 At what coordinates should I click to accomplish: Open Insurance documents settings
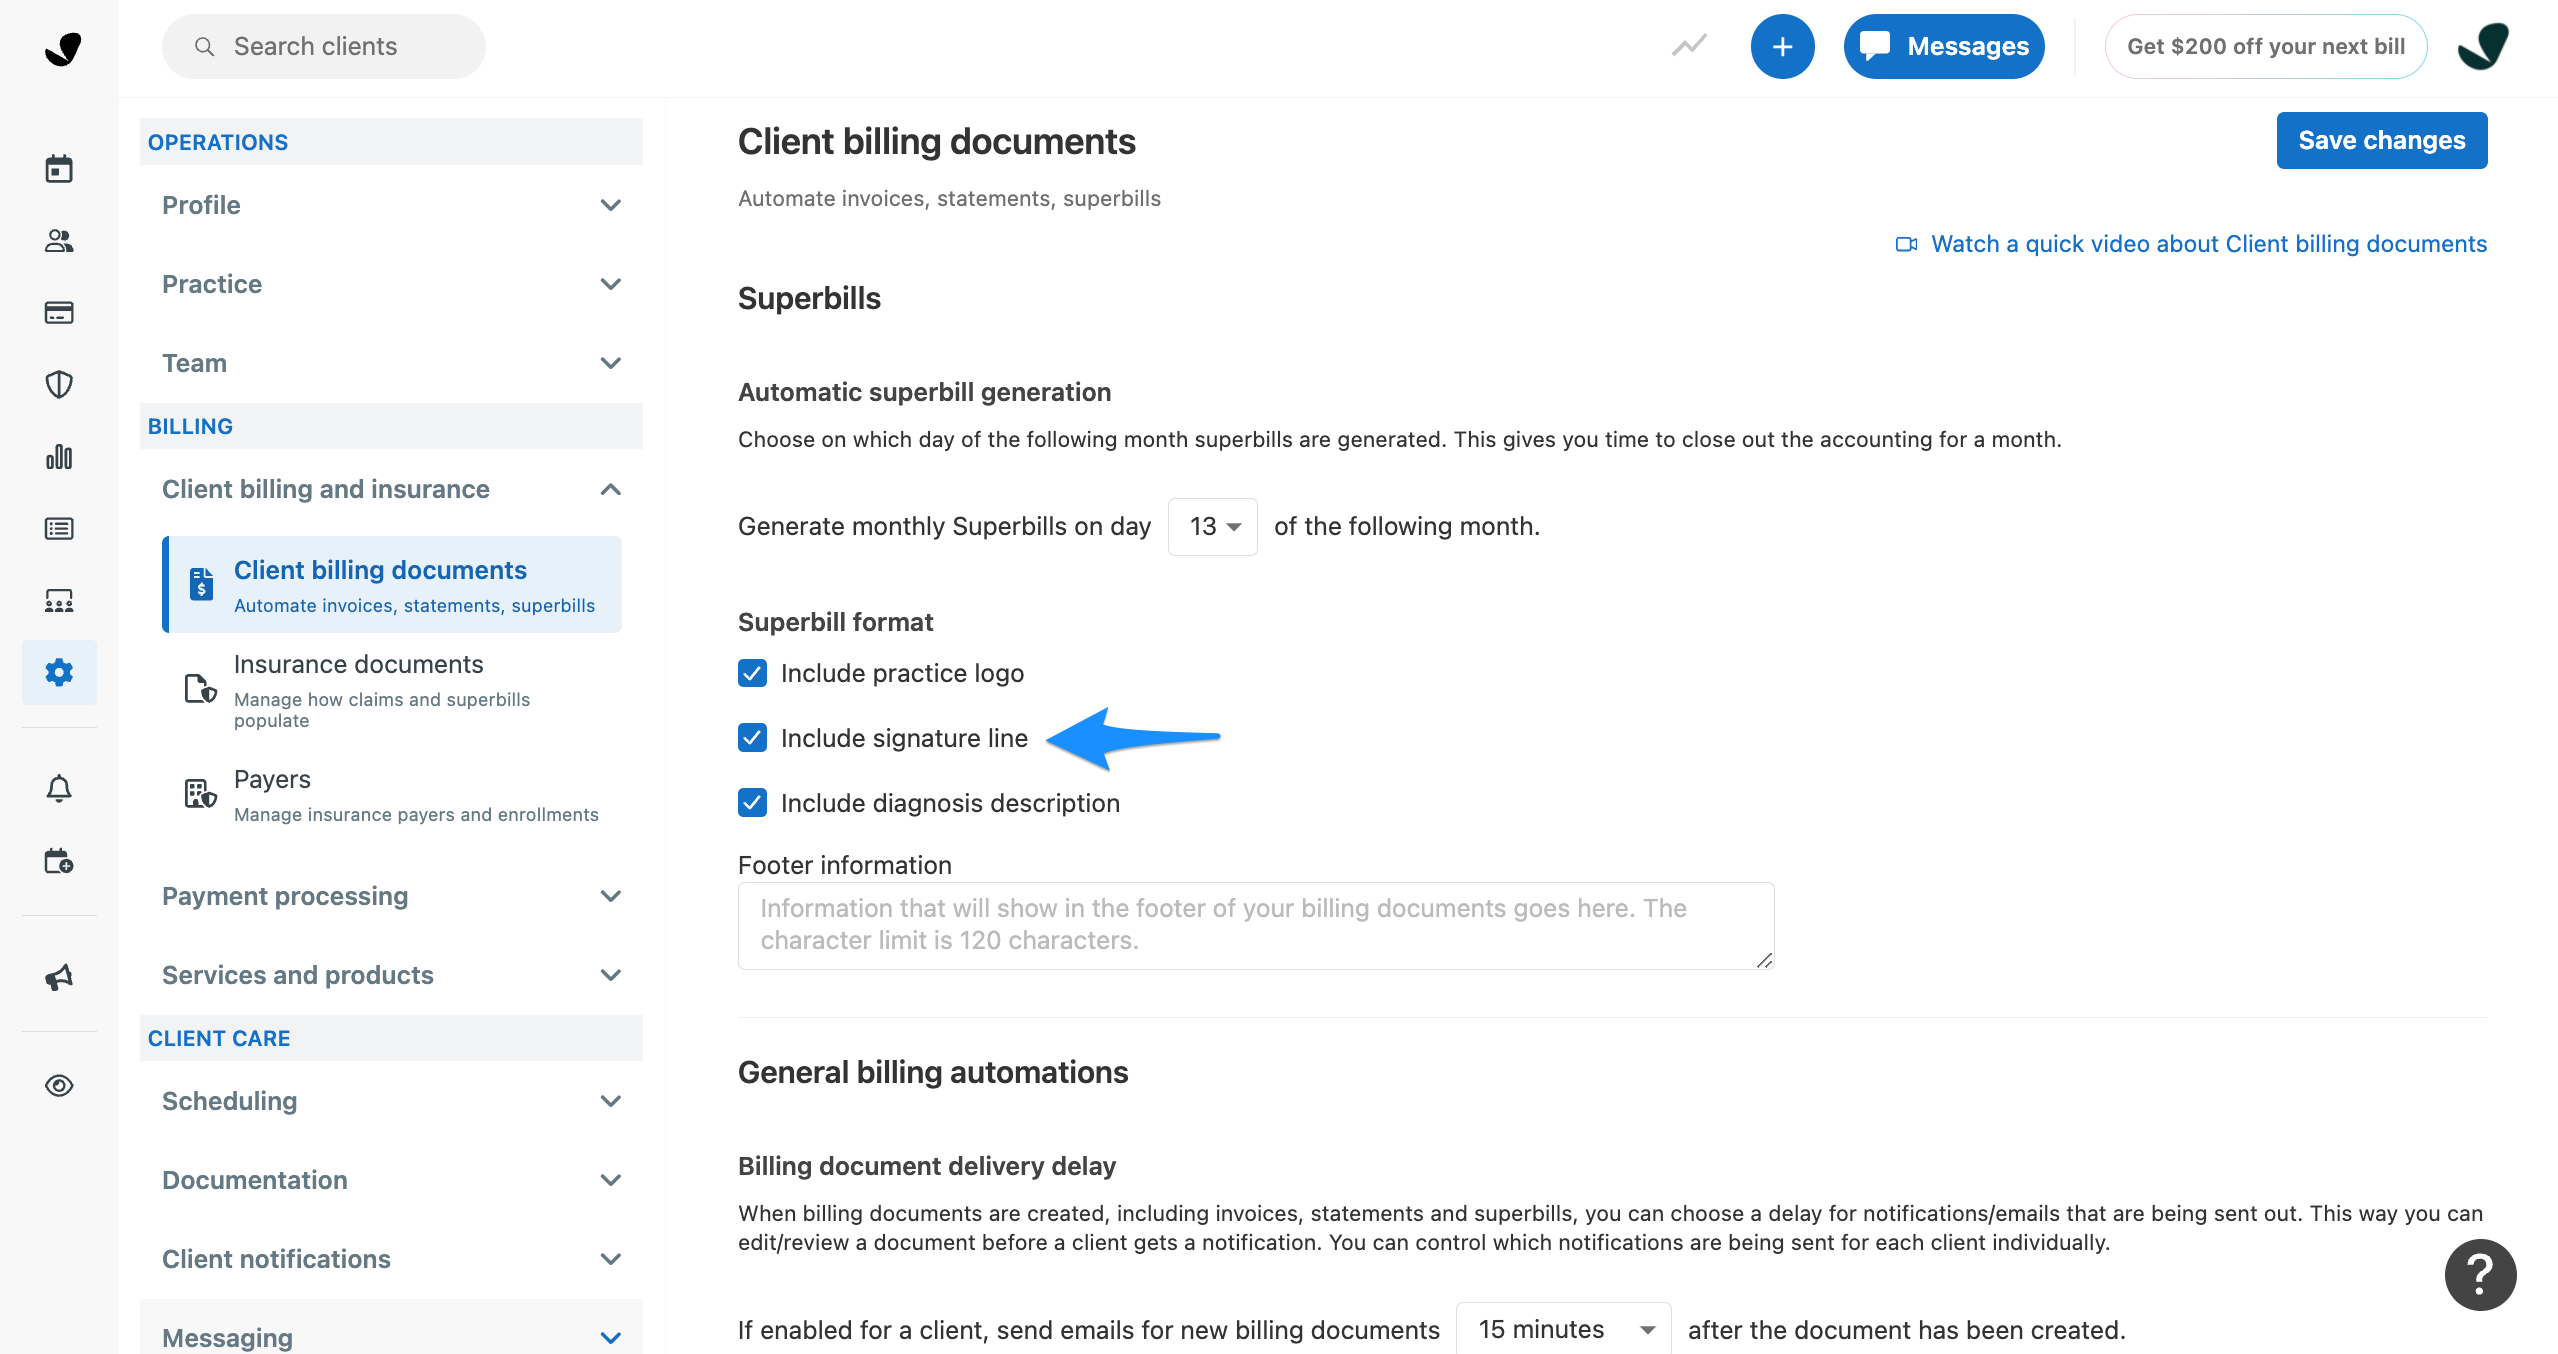pyautogui.click(x=358, y=665)
